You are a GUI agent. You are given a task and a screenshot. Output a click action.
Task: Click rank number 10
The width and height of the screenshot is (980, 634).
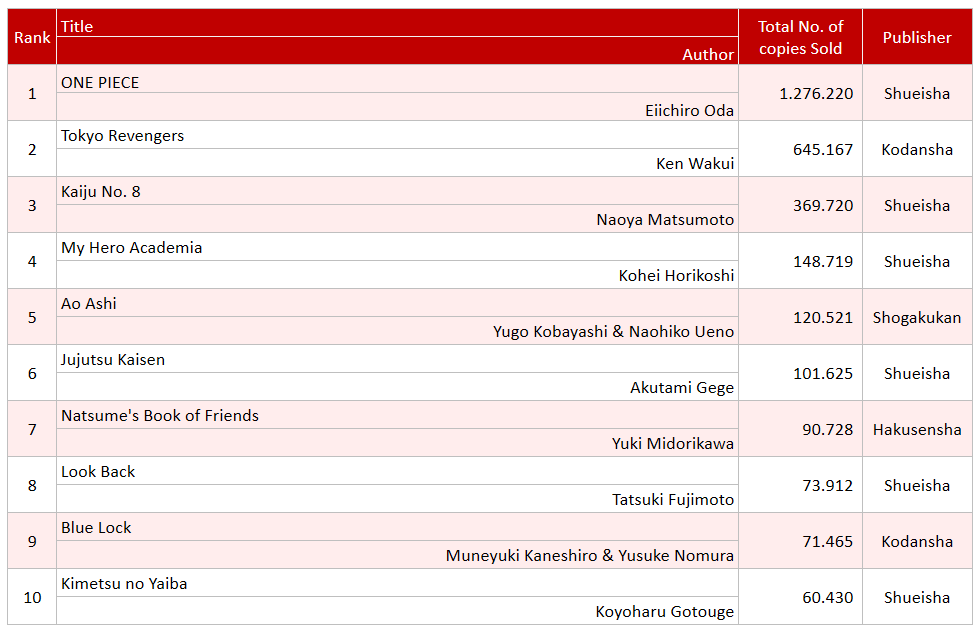(32, 598)
